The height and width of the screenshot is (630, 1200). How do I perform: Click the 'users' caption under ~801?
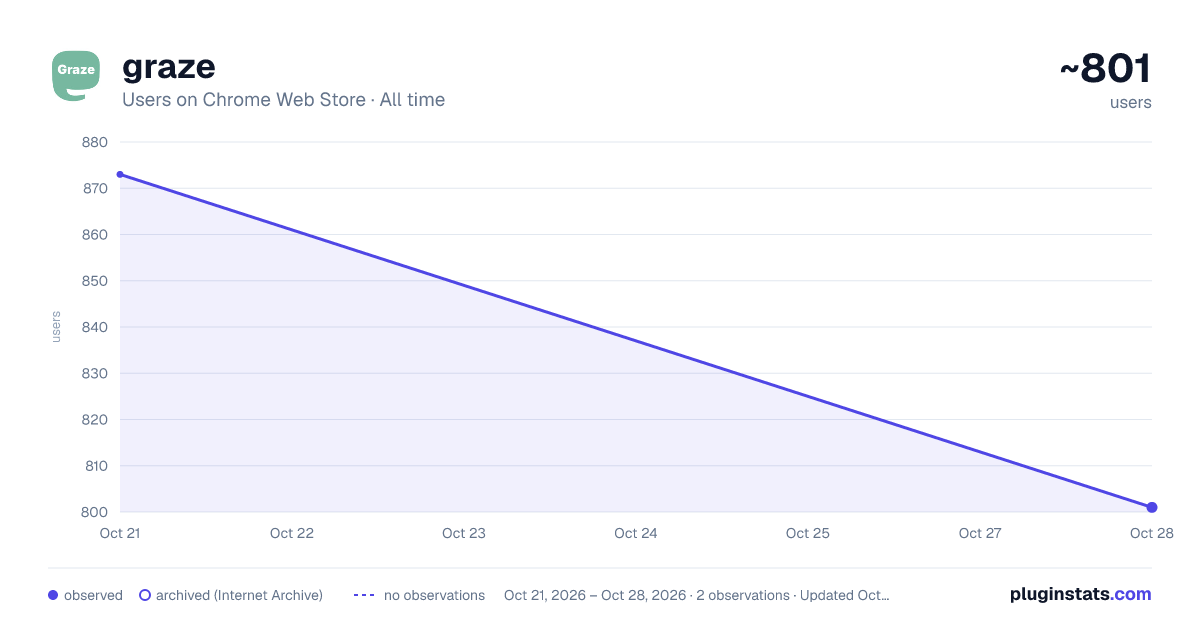(x=1131, y=102)
